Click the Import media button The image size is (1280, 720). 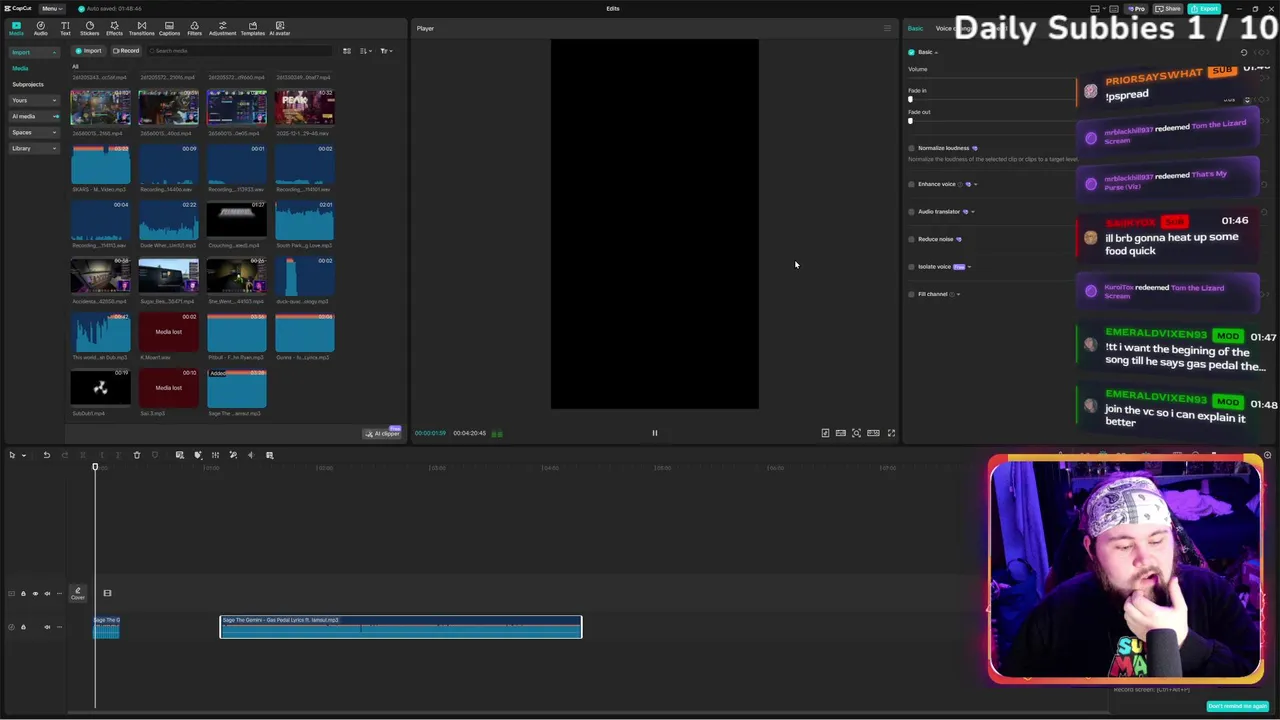[x=89, y=51]
